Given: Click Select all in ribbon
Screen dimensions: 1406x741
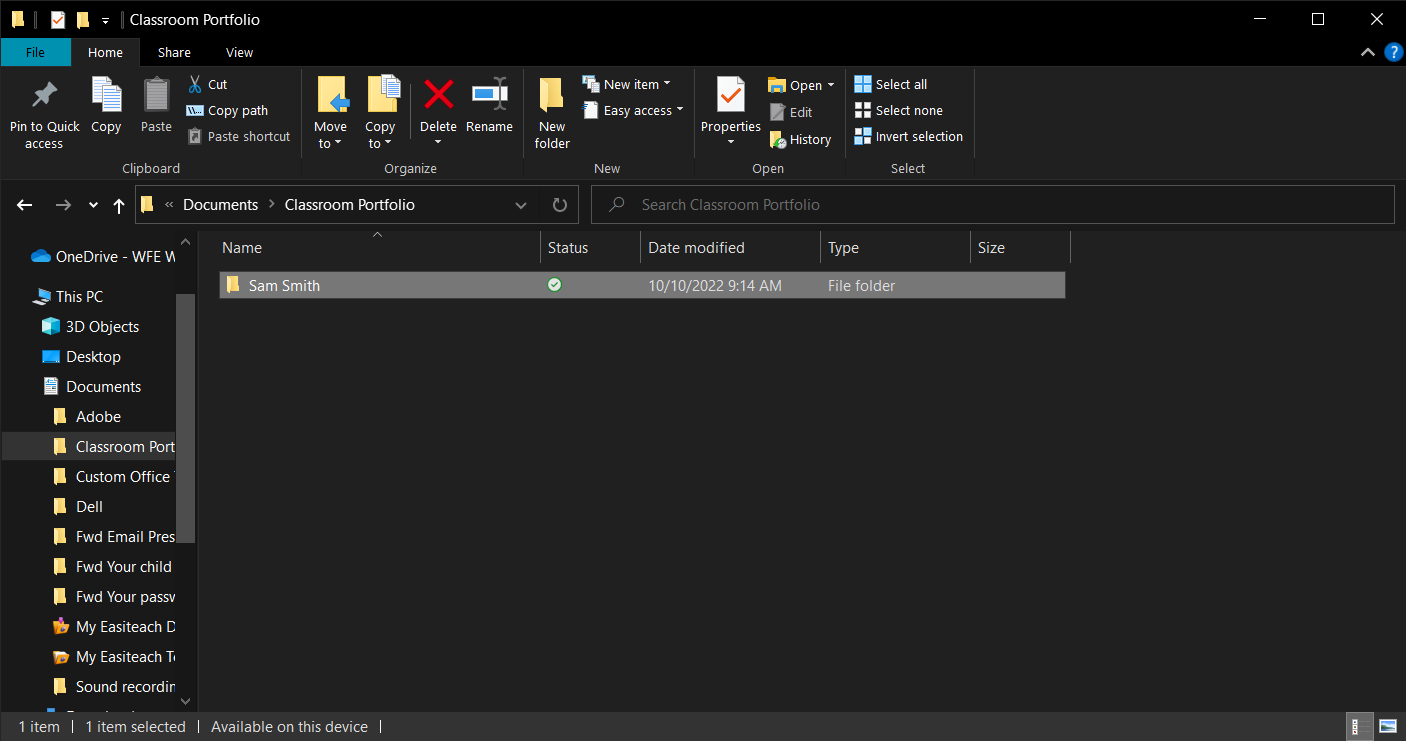Looking at the screenshot, I should click(x=890, y=85).
